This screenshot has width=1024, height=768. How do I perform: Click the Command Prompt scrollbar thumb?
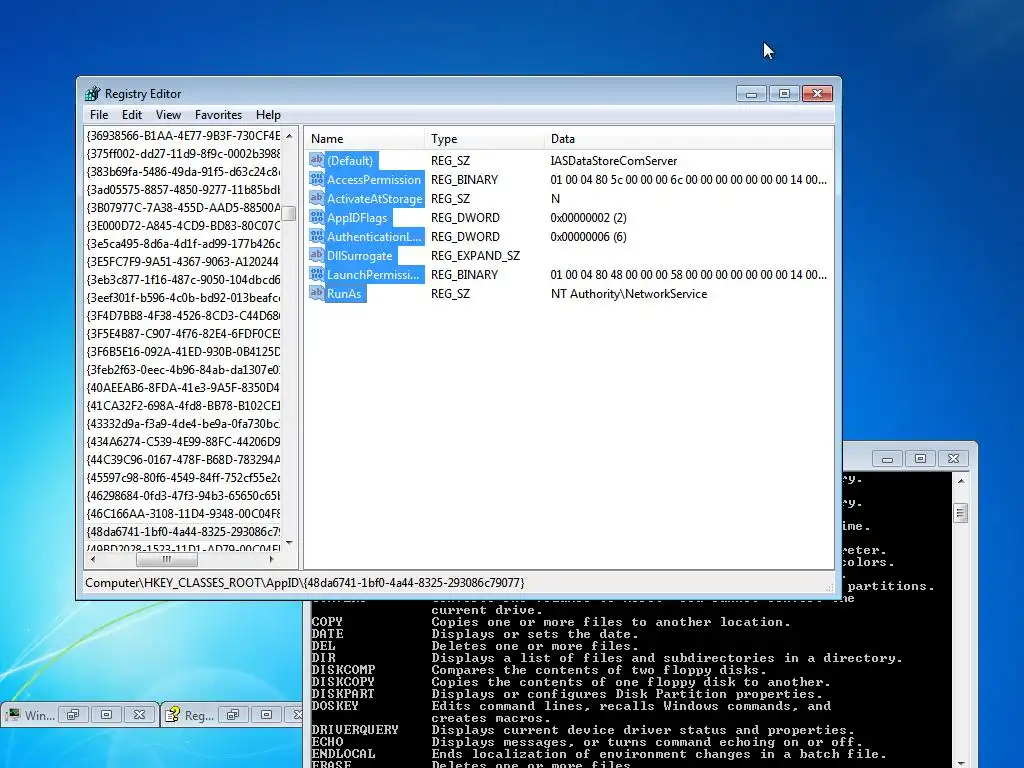point(961,513)
